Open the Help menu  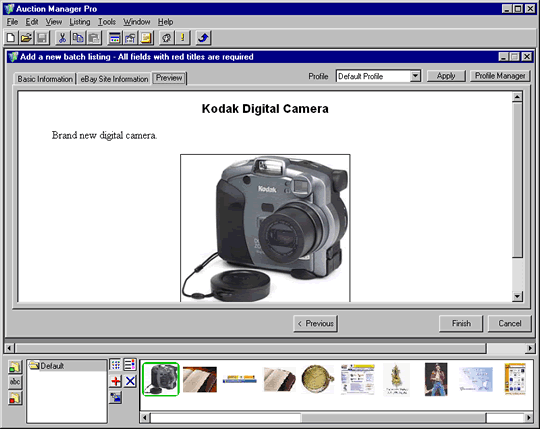click(x=165, y=22)
